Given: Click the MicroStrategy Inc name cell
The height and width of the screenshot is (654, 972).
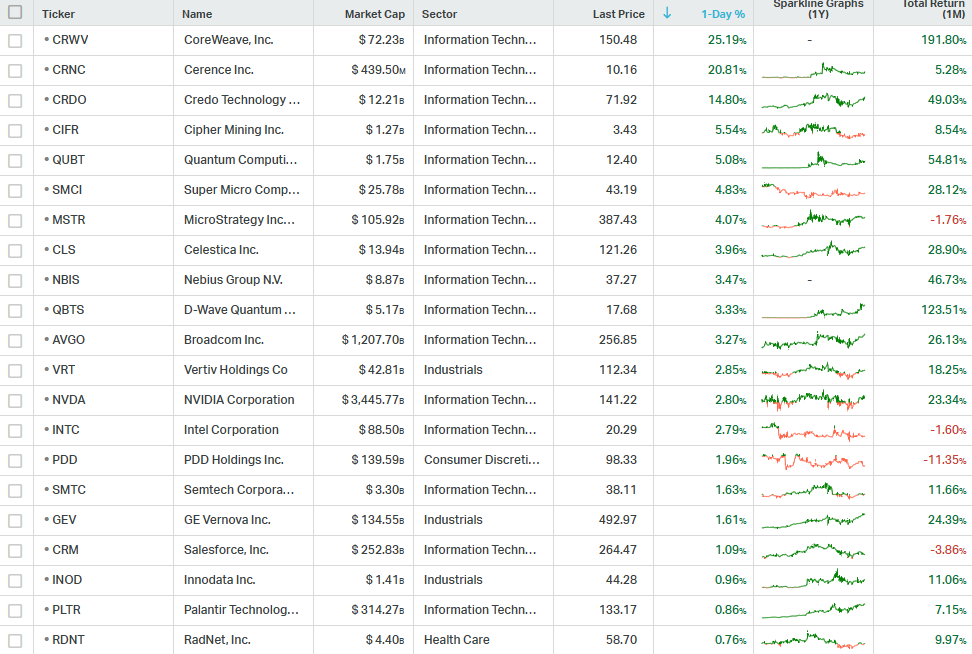Looking at the screenshot, I should click(239, 219).
